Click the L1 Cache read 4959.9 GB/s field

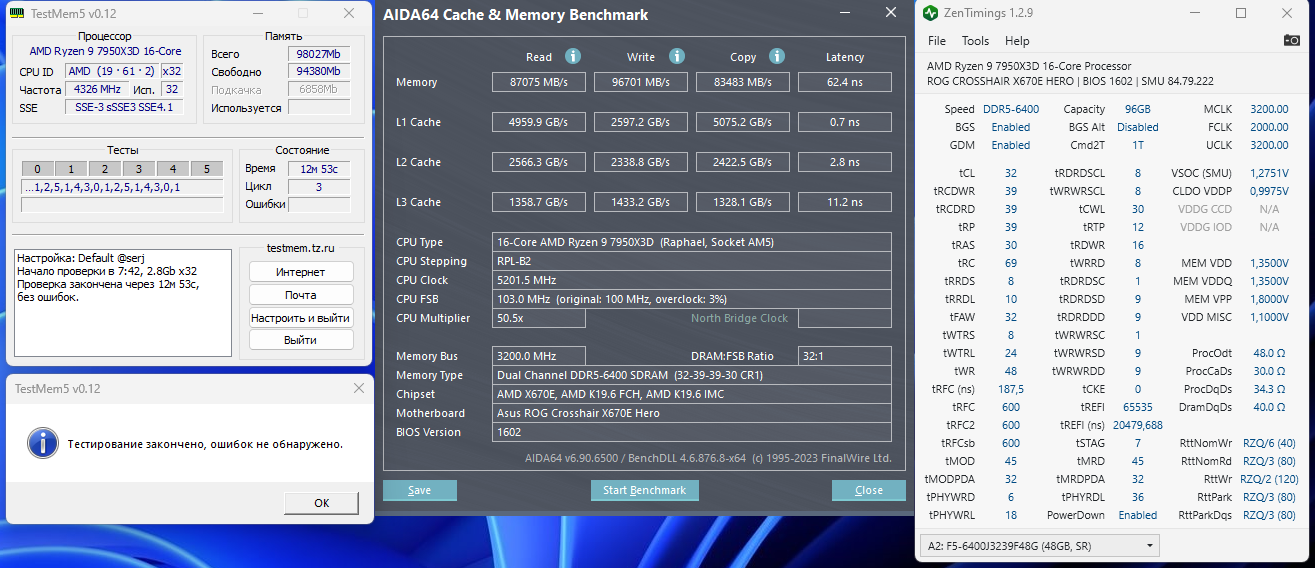(539, 122)
